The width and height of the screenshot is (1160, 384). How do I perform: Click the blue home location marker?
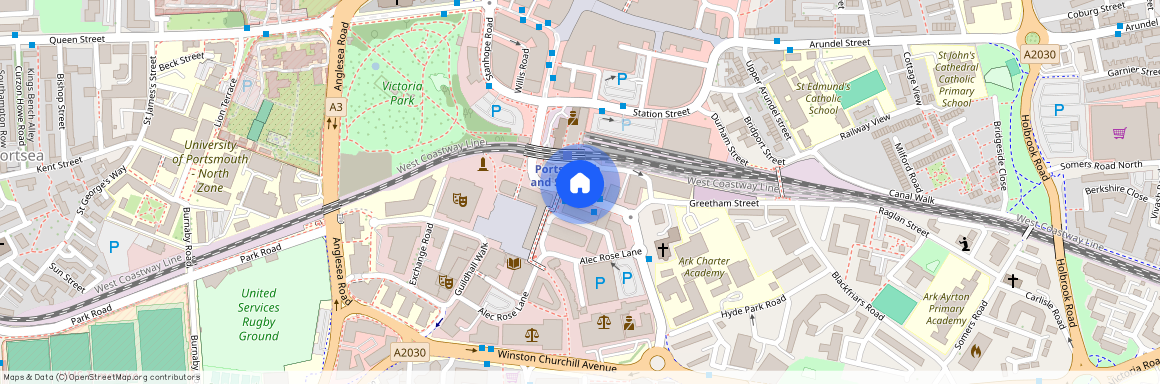pos(579,183)
